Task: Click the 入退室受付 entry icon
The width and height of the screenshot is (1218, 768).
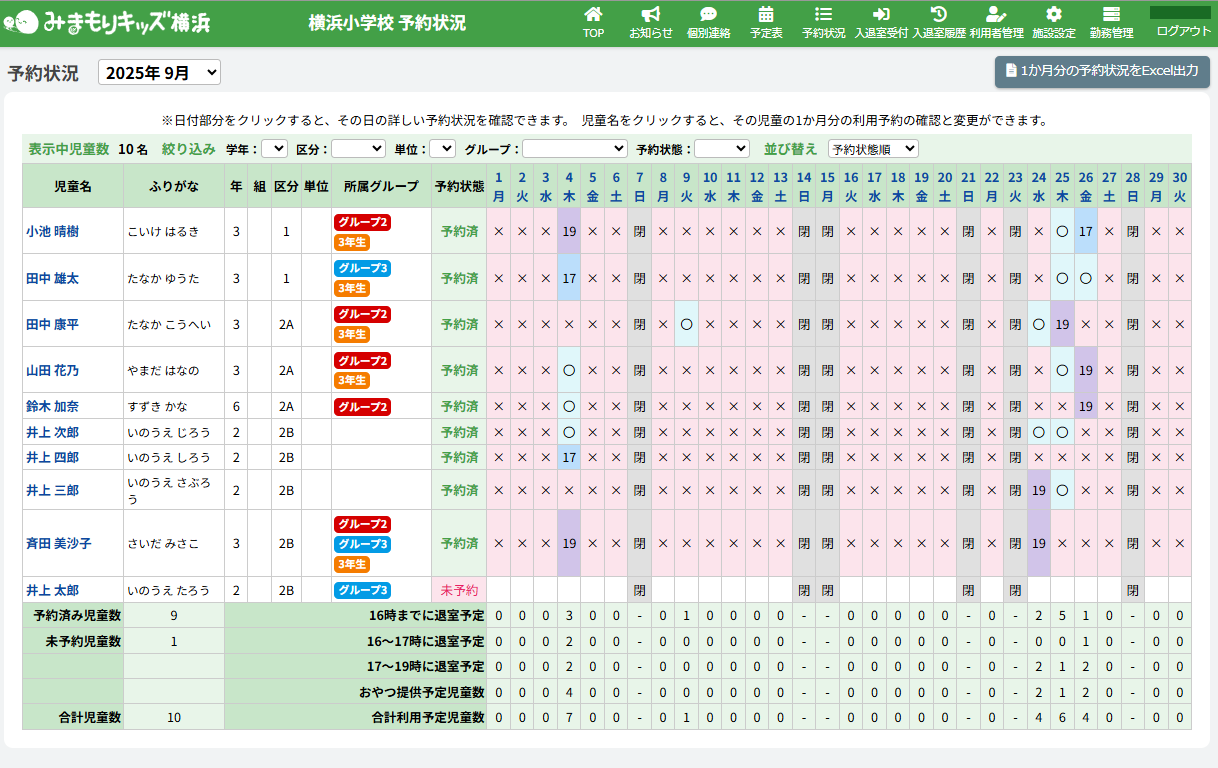Action: click(x=881, y=15)
